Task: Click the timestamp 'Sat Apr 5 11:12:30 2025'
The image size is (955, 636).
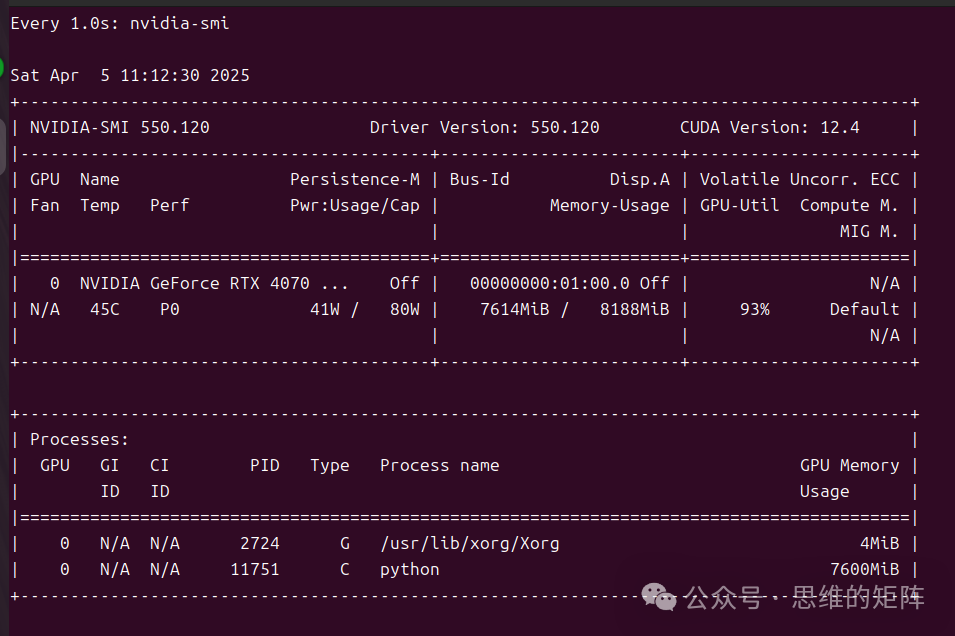Action: (x=130, y=76)
